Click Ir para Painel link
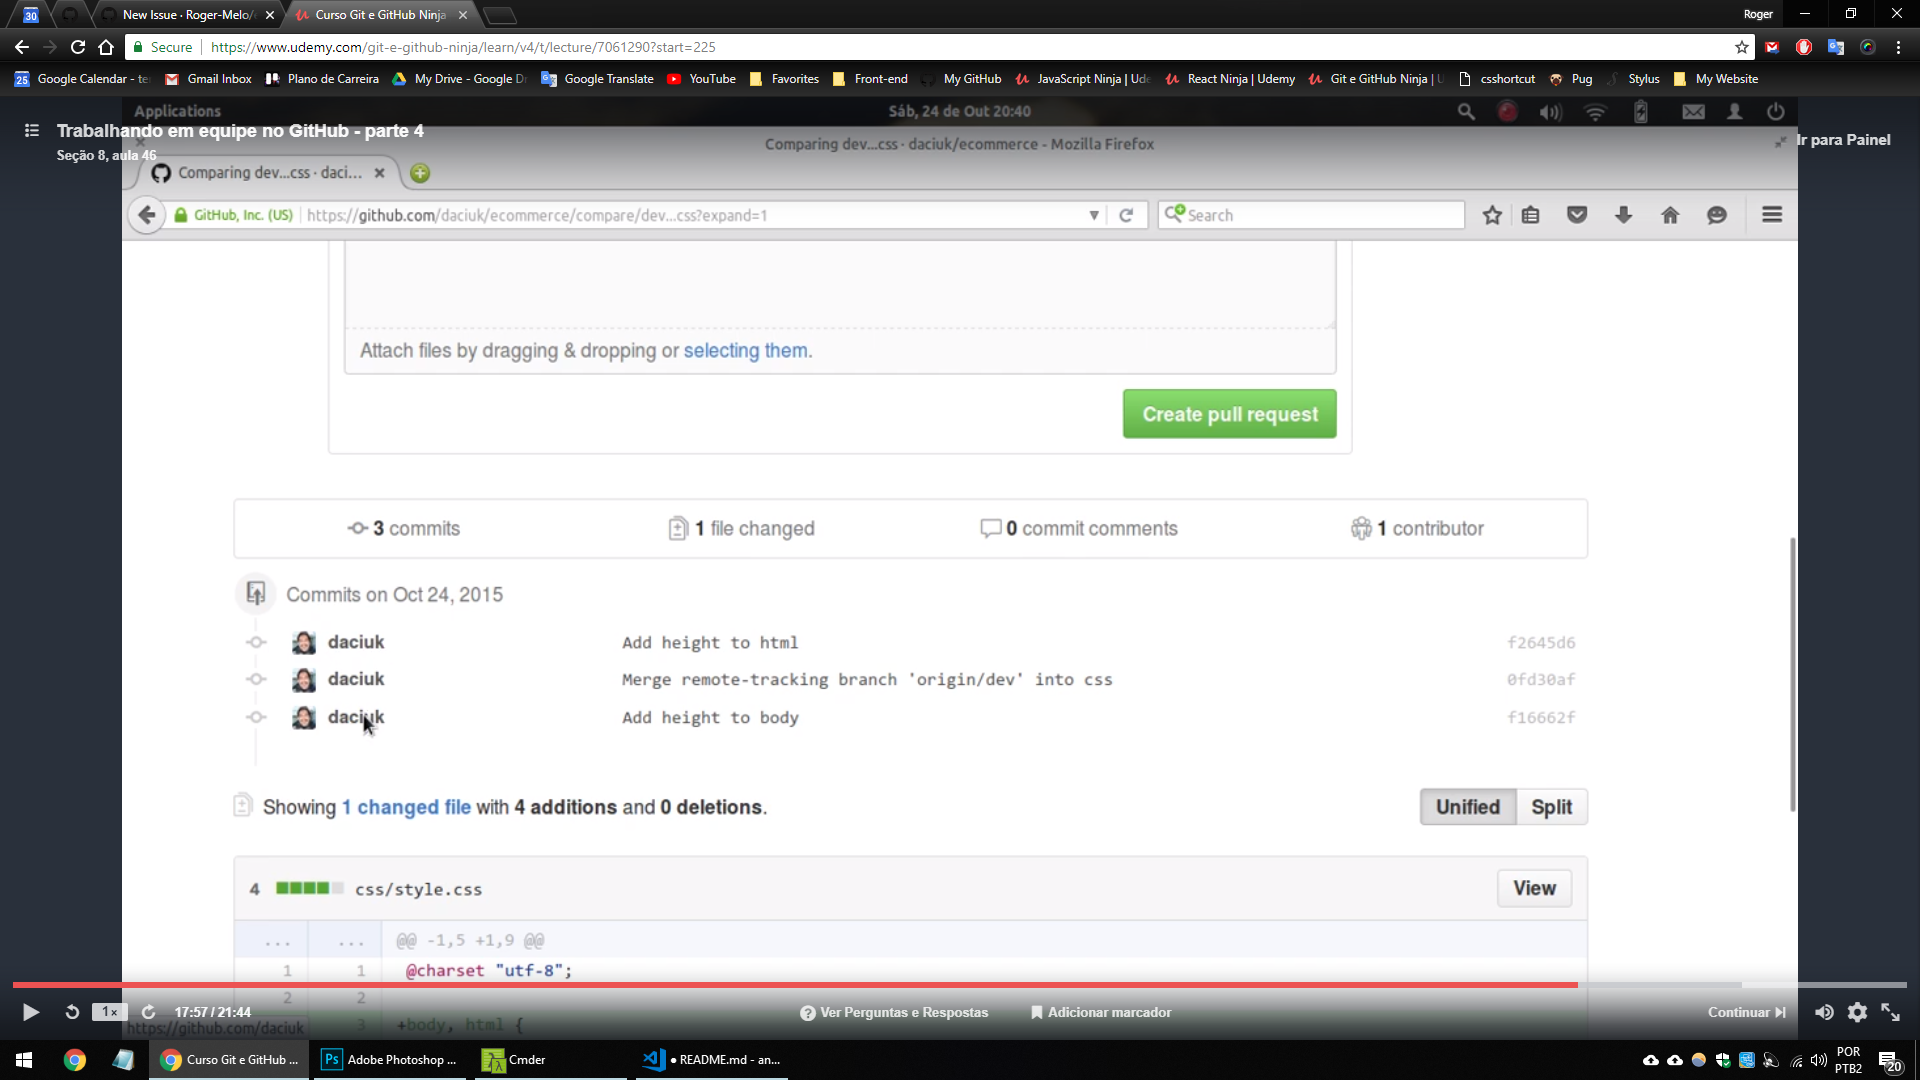The height and width of the screenshot is (1080, 1920). coord(1843,140)
